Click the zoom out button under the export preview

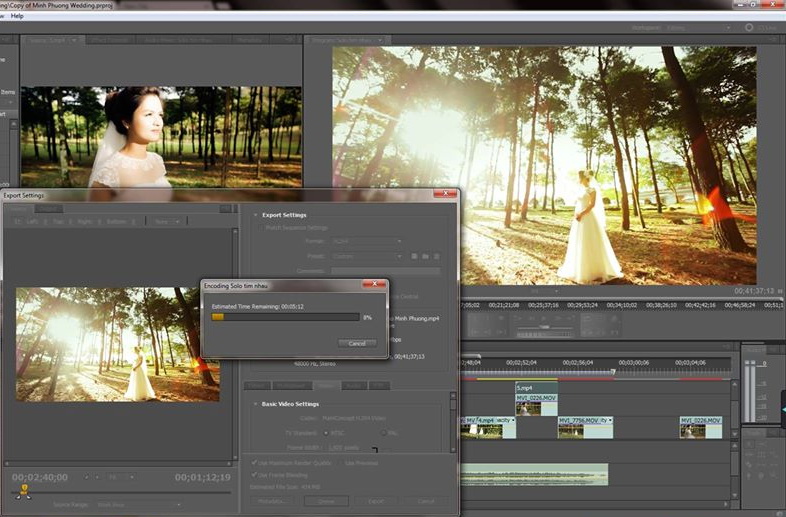87,477
